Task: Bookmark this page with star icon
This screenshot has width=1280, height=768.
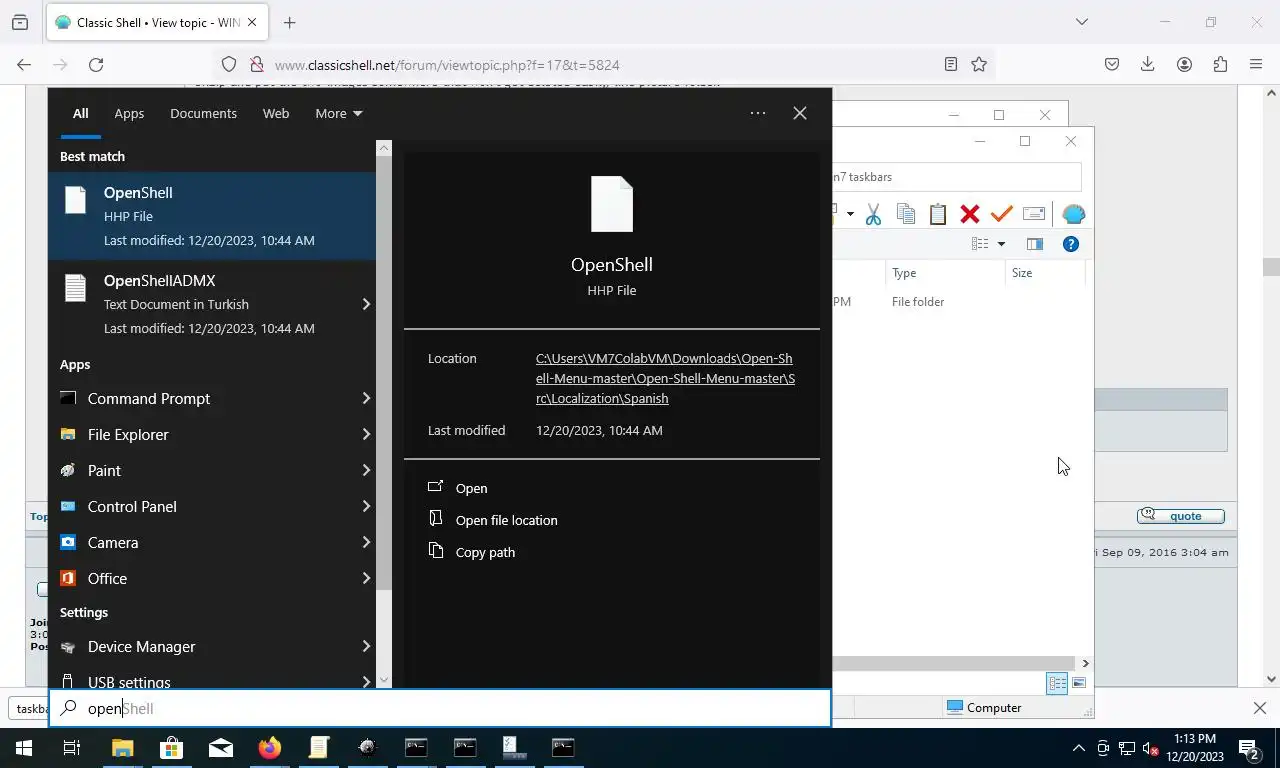Action: (979, 64)
